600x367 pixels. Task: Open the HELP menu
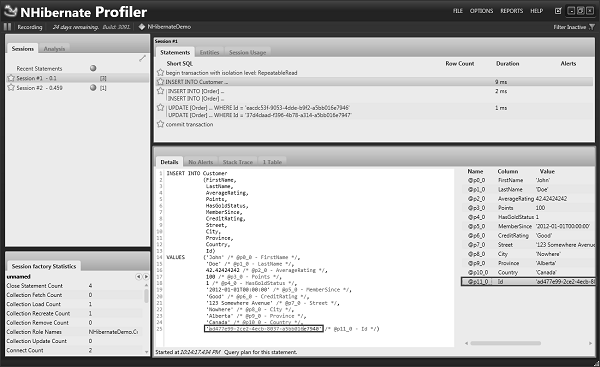tap(536, 11)
